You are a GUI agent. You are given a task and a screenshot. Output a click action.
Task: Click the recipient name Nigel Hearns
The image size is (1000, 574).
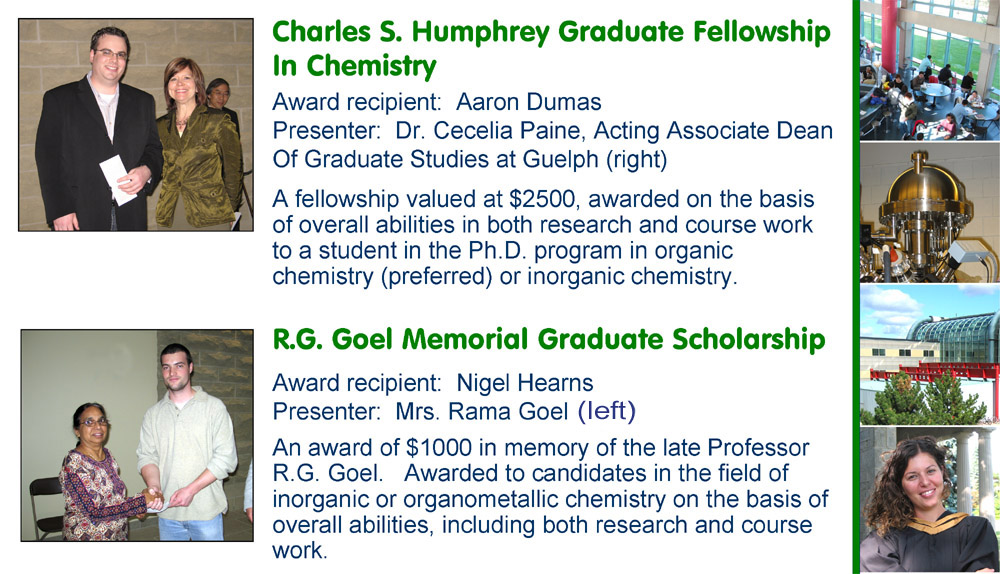point(525,383)
